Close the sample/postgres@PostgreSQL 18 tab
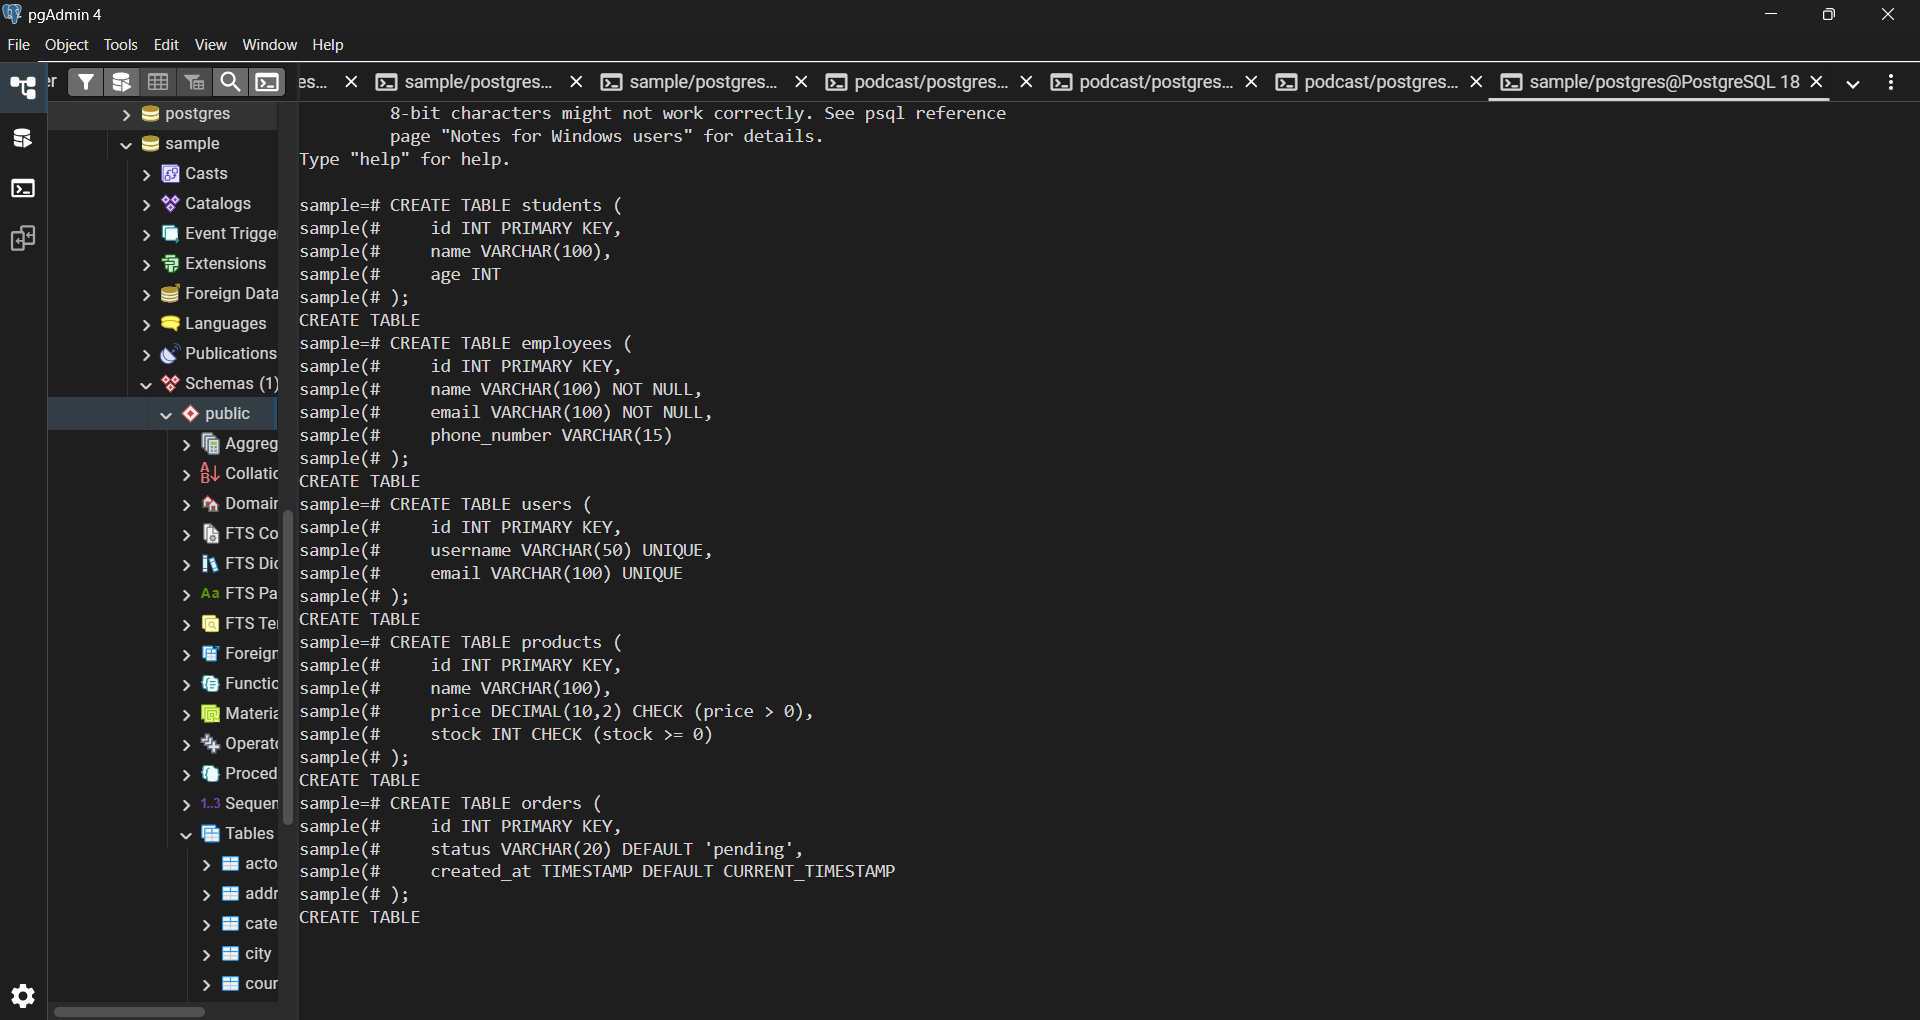This screenshot has height=1020, width=1920. [1817, 82]
